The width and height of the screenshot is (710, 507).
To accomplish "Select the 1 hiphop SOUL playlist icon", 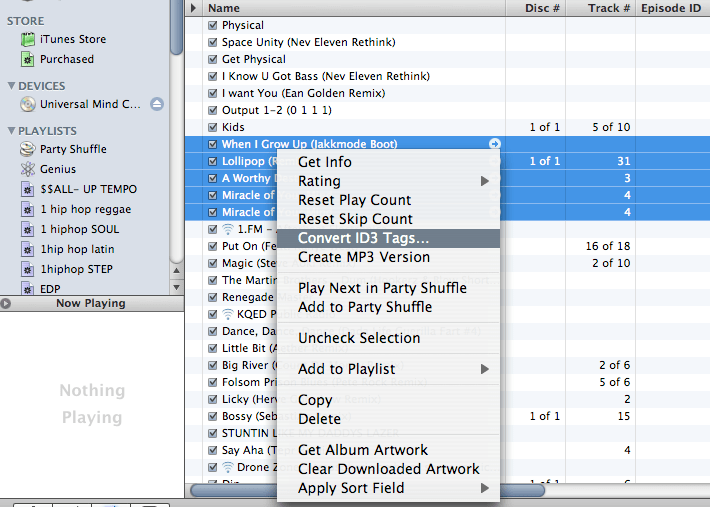I will click(28, 229).
